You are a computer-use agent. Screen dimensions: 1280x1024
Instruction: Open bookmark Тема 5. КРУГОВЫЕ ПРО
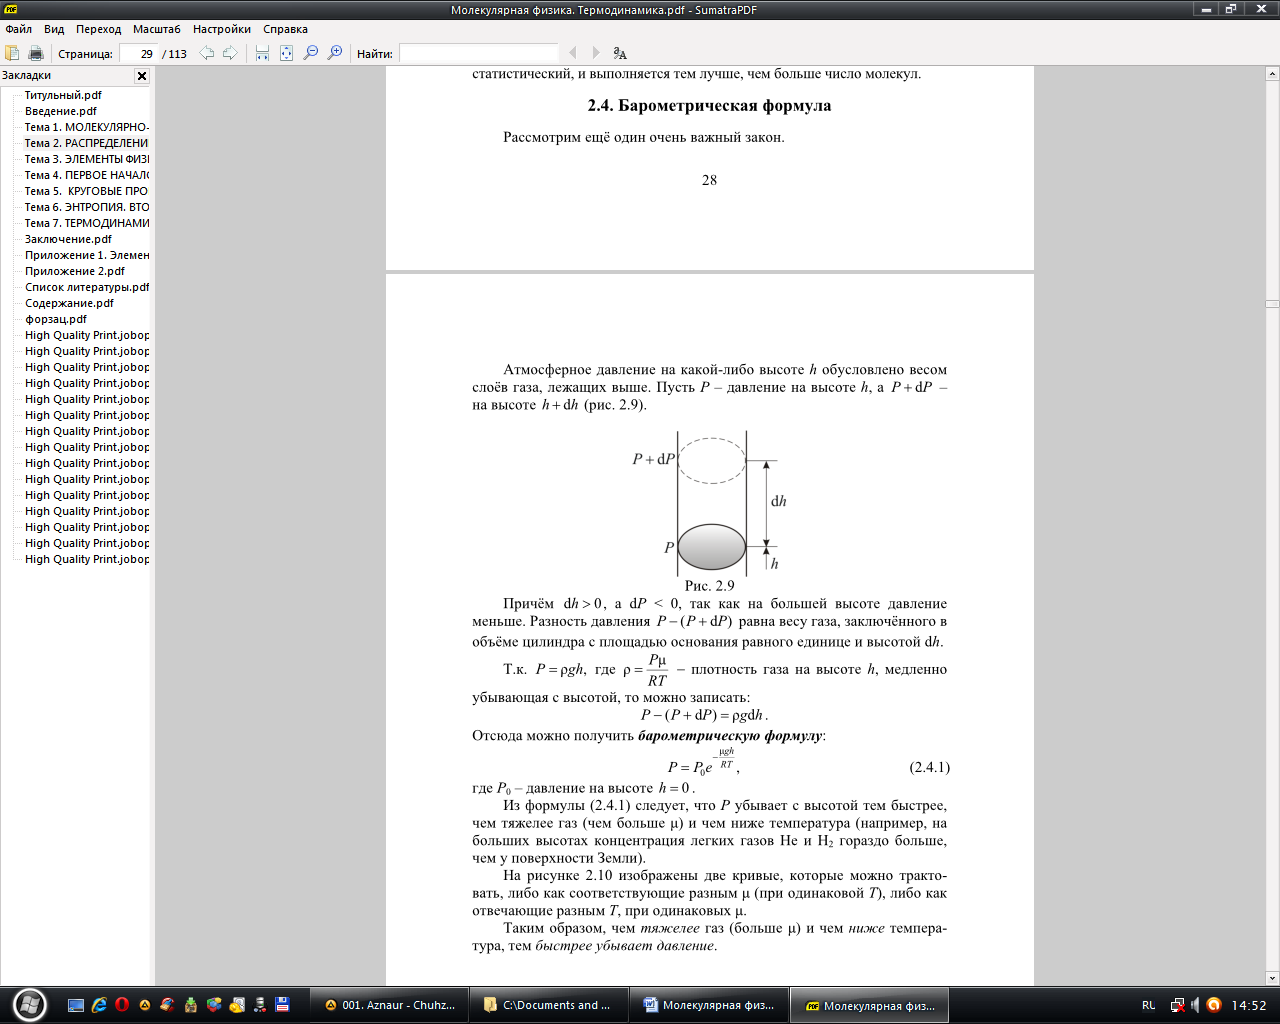click(87, 191)
